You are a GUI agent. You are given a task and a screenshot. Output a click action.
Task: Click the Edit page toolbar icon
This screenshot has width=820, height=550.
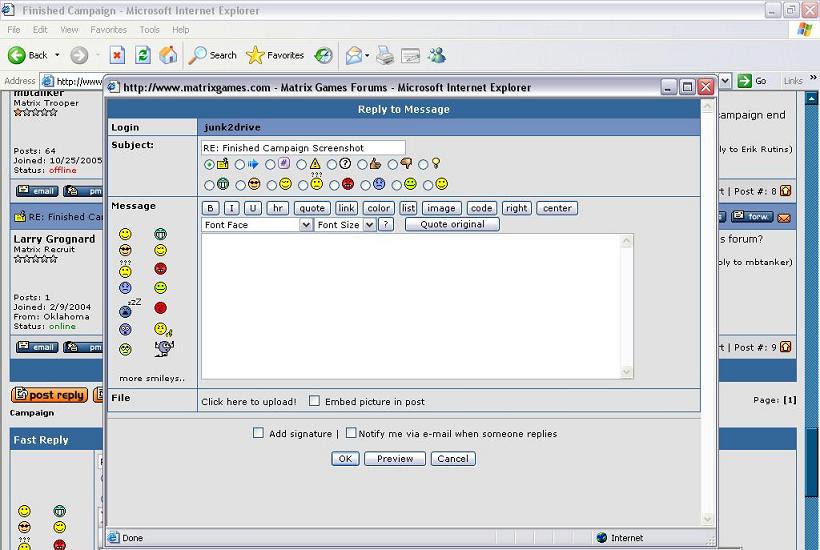411,55
